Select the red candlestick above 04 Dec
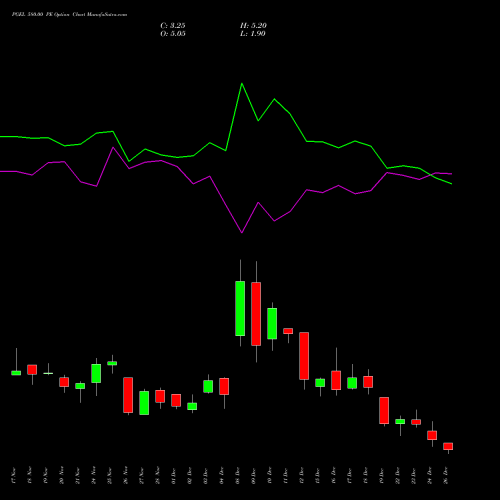This screenshot has height=500, width=500. click(x=224, y=386)
